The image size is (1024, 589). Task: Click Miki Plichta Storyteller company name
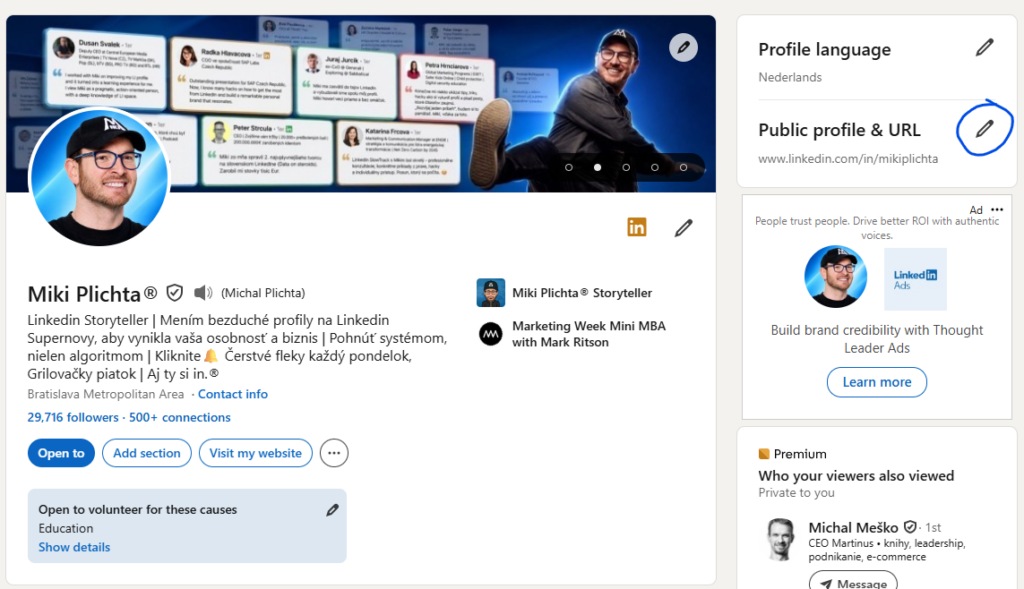(582, 293)
